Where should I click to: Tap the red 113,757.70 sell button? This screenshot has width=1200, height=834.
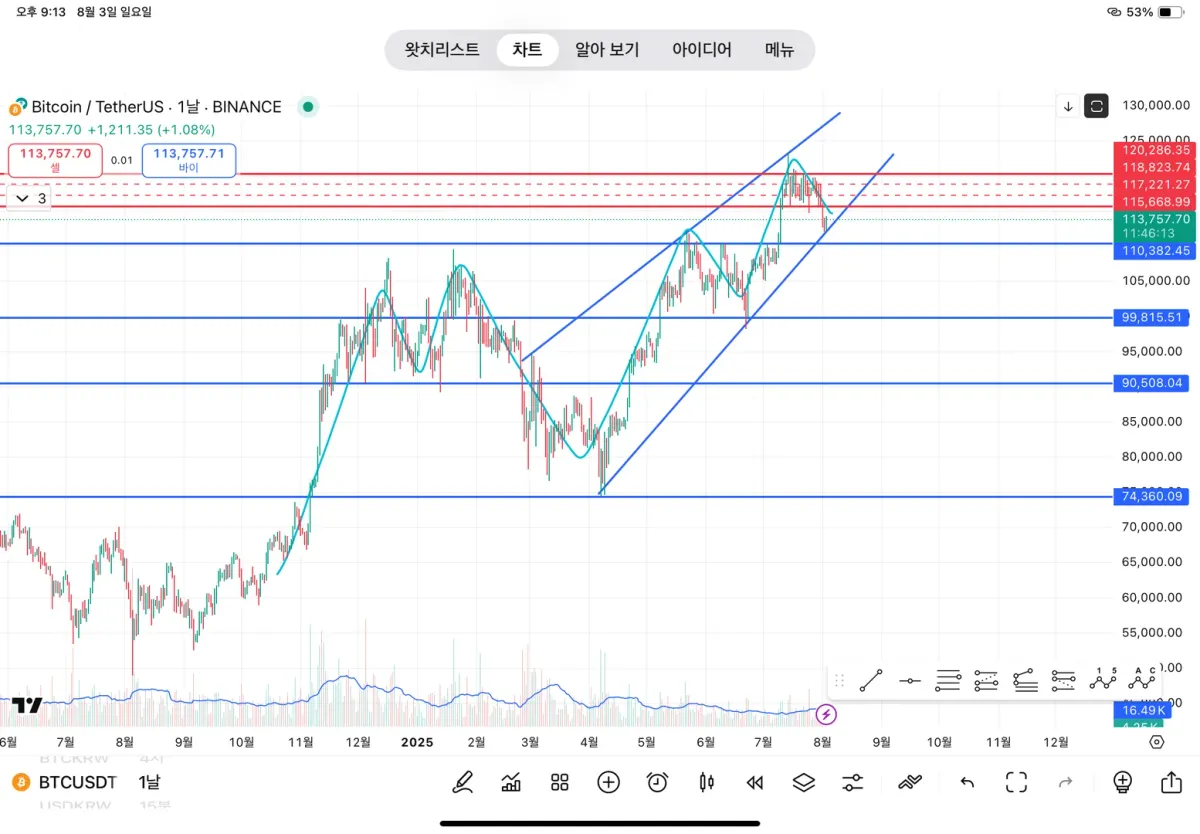click(55, 160)
